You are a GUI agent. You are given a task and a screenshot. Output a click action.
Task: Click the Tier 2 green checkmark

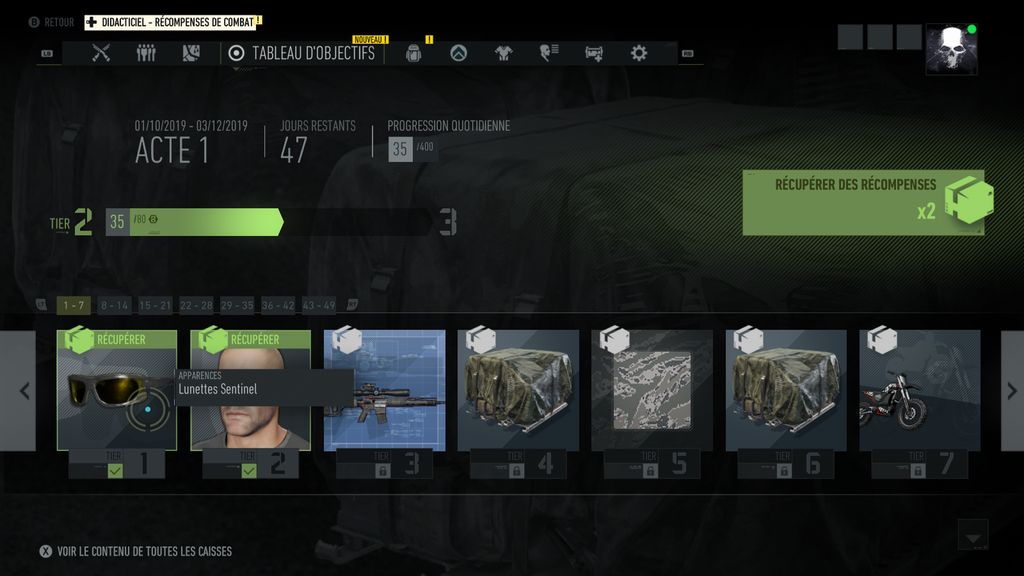(x=249, y=470)
